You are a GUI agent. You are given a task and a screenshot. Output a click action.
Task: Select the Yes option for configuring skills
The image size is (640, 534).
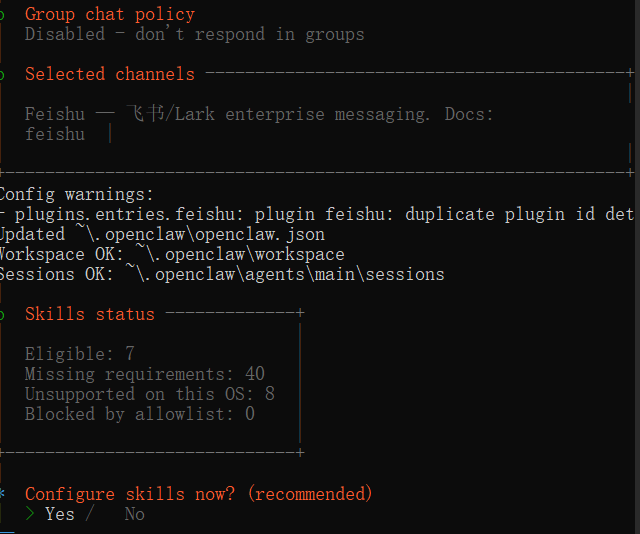pos(59,514)
